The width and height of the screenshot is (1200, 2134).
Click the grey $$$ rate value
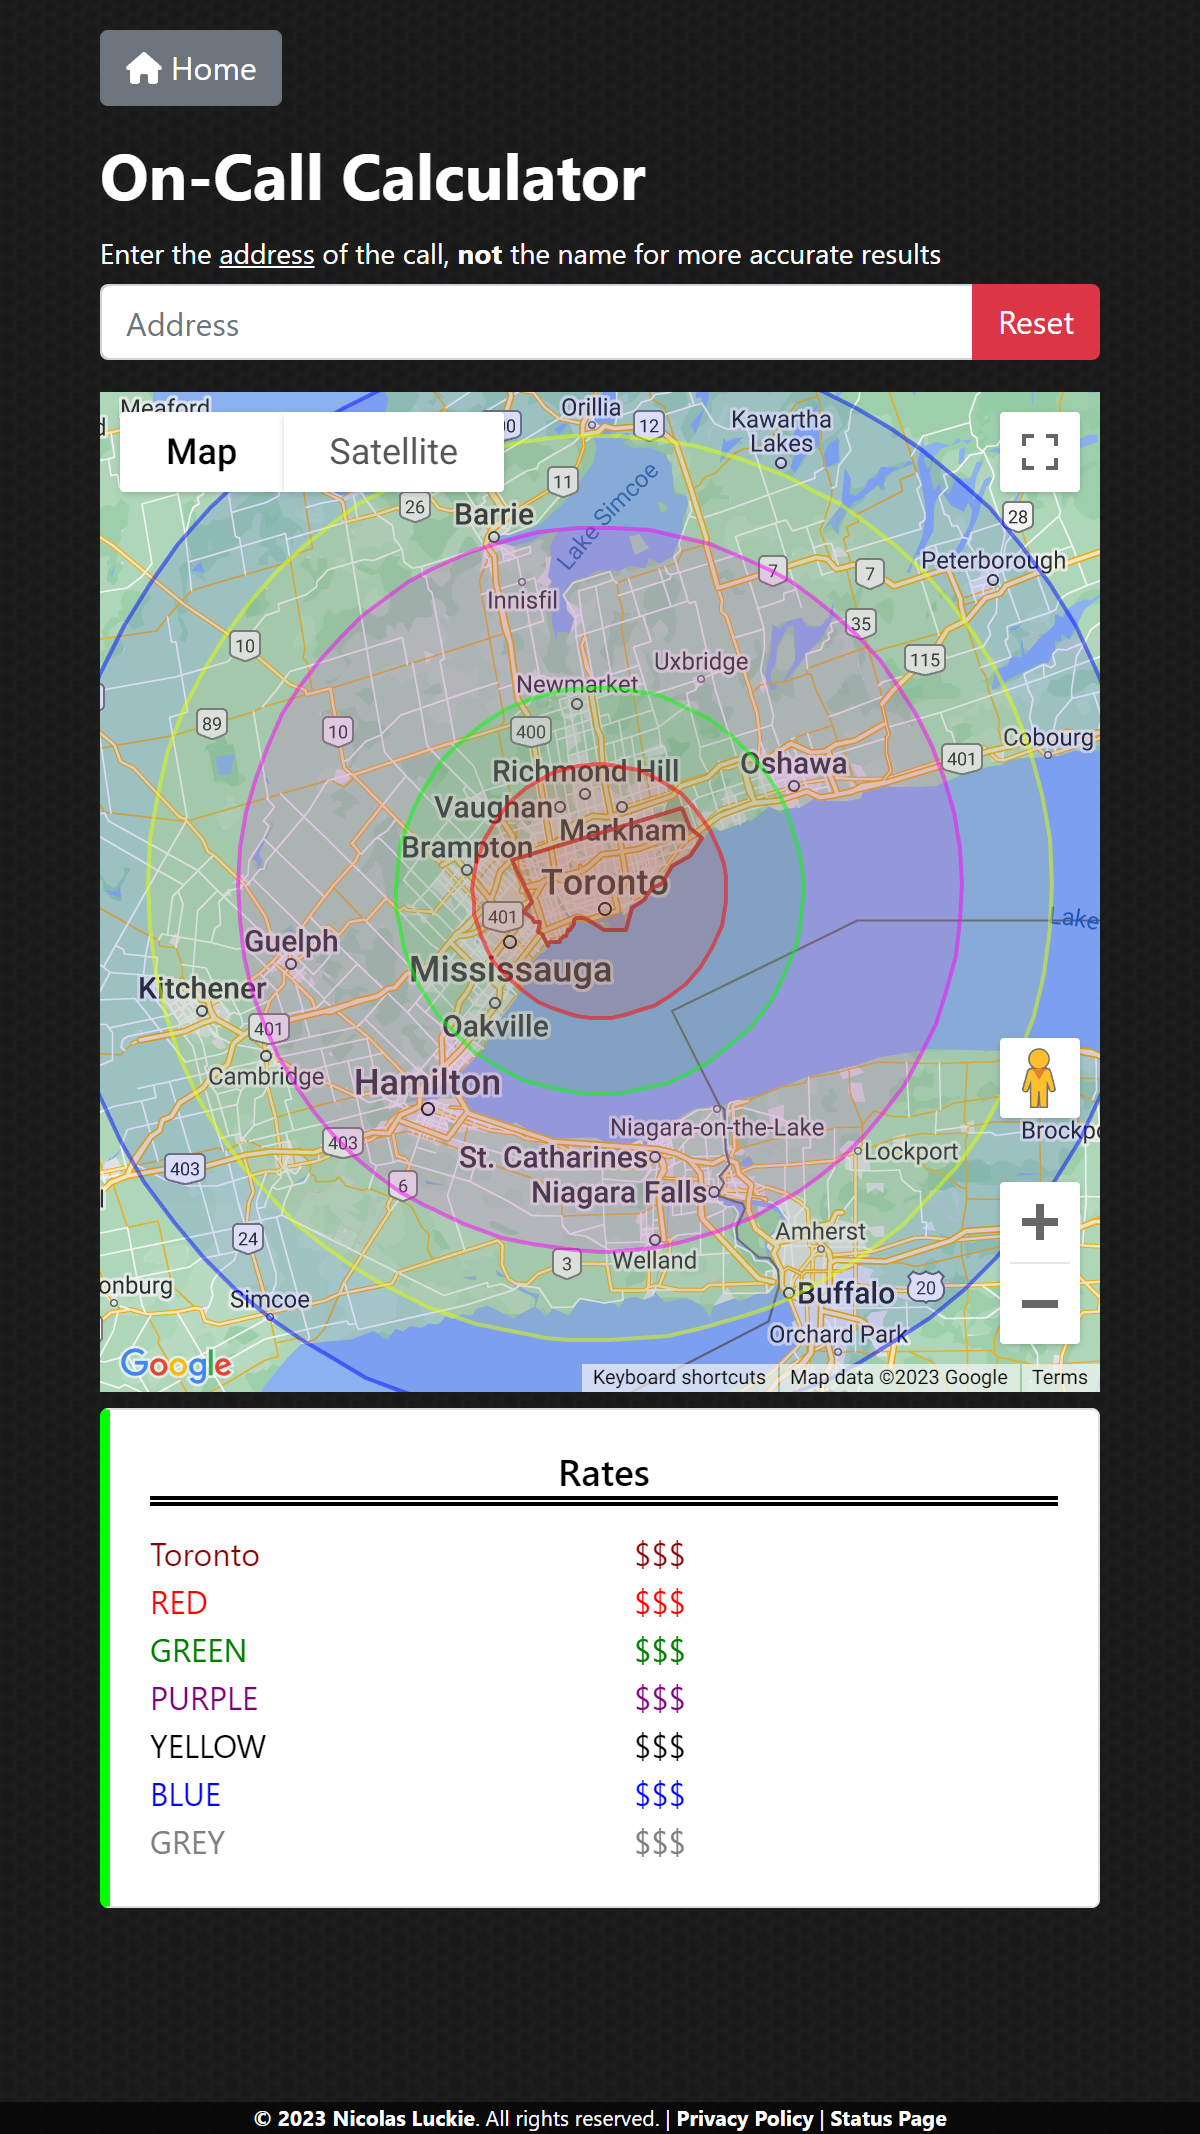pyautogui.click(x=660, y=1843)
